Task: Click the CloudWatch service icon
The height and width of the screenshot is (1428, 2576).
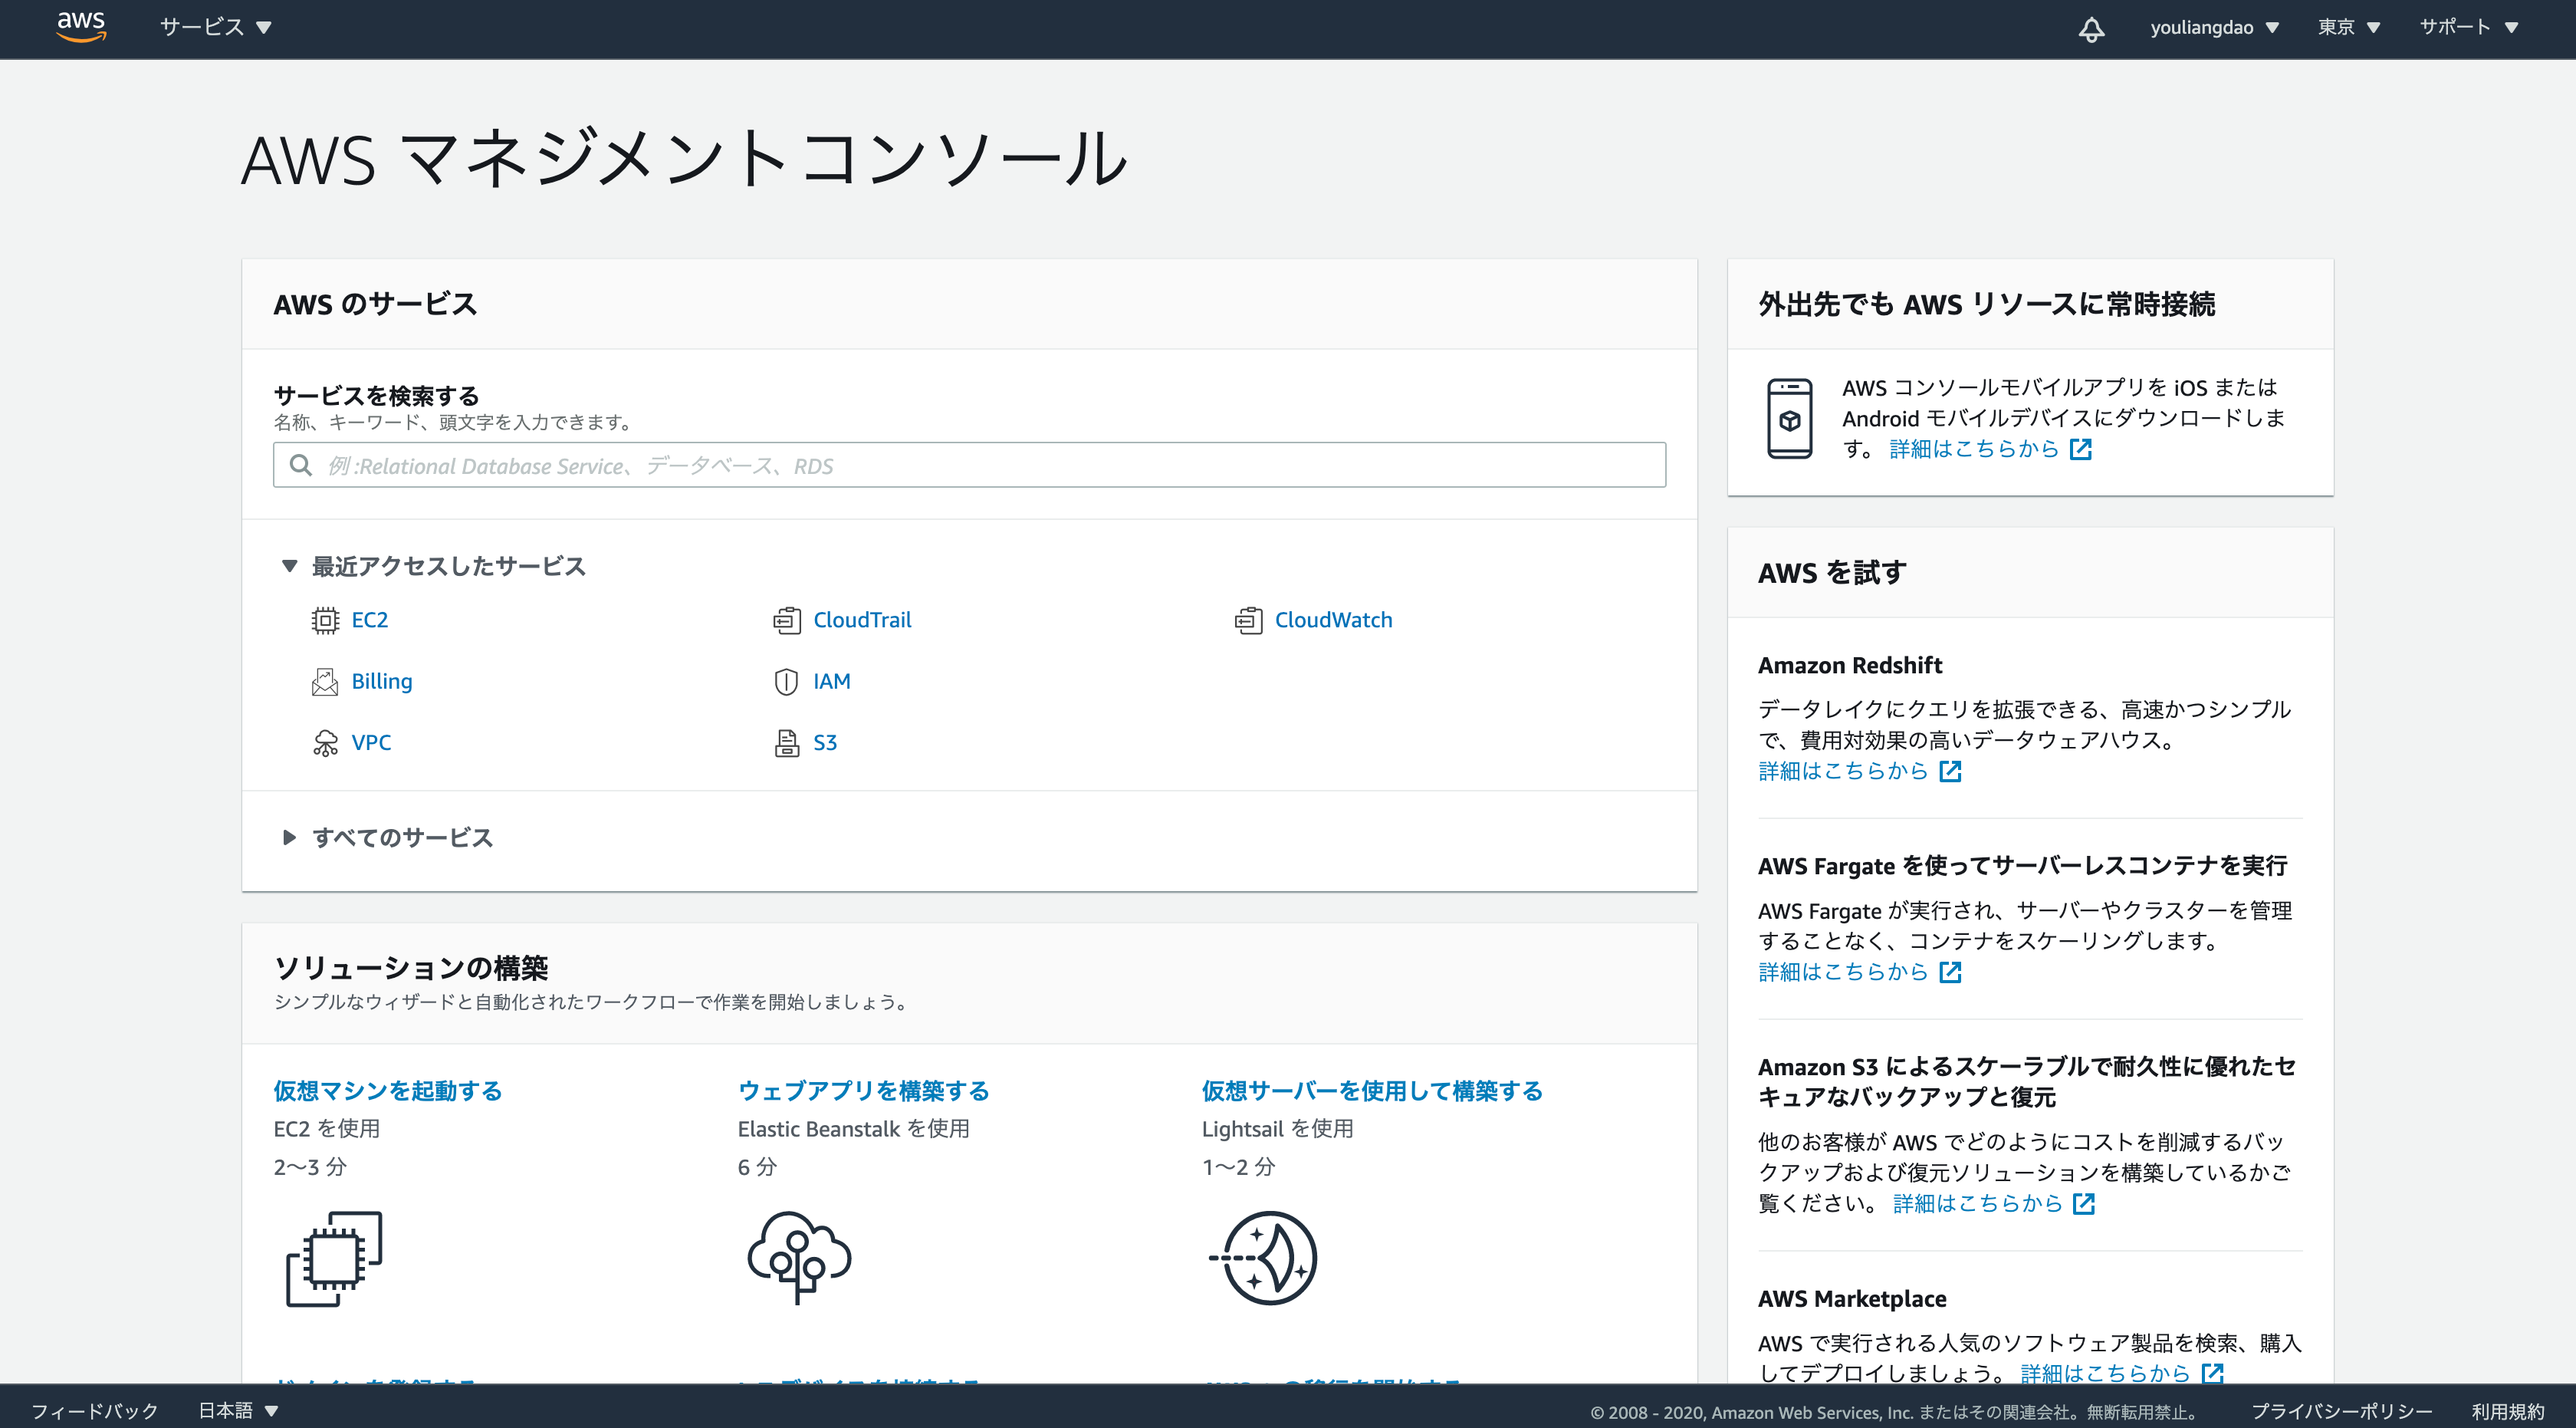Action: (x=1248, y=620)
